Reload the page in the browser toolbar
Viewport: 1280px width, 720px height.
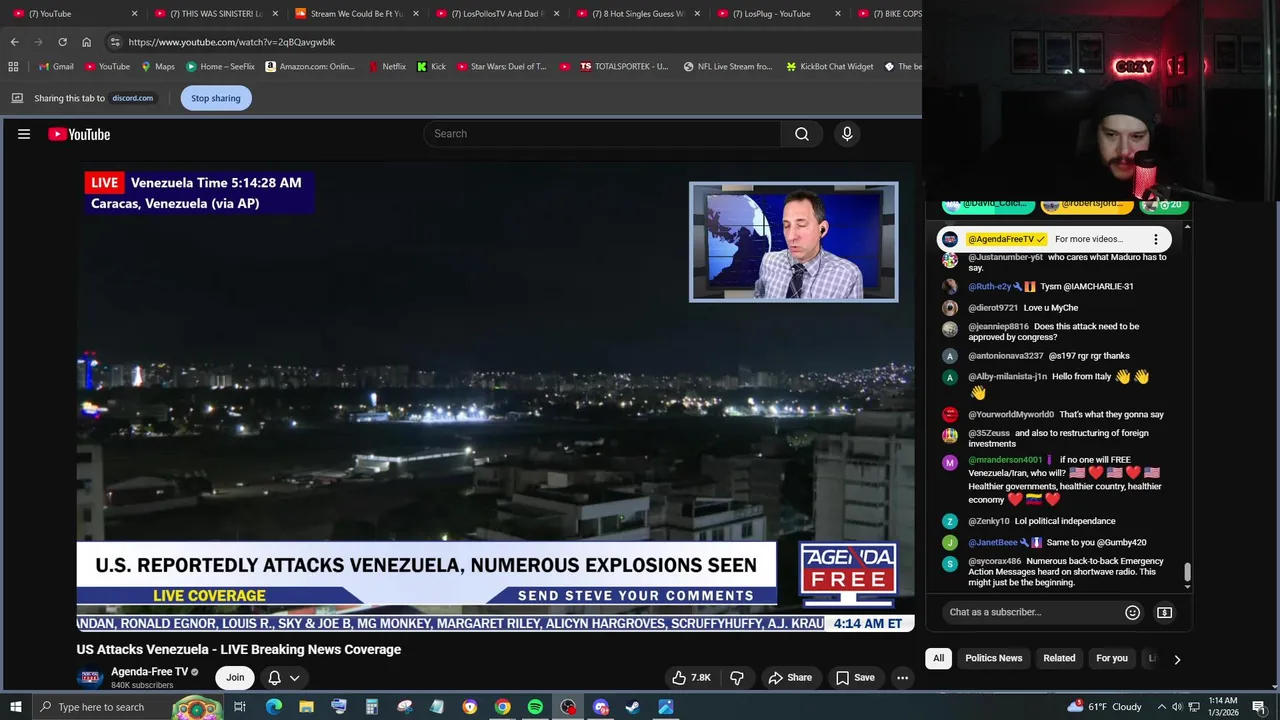62,42
